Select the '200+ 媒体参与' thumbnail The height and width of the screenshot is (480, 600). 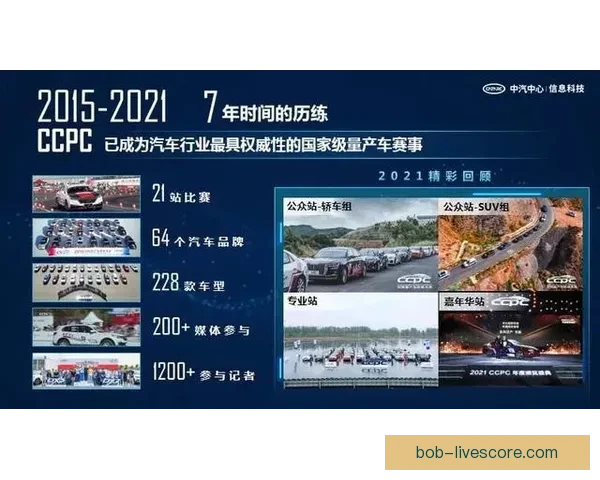[86, 327]
